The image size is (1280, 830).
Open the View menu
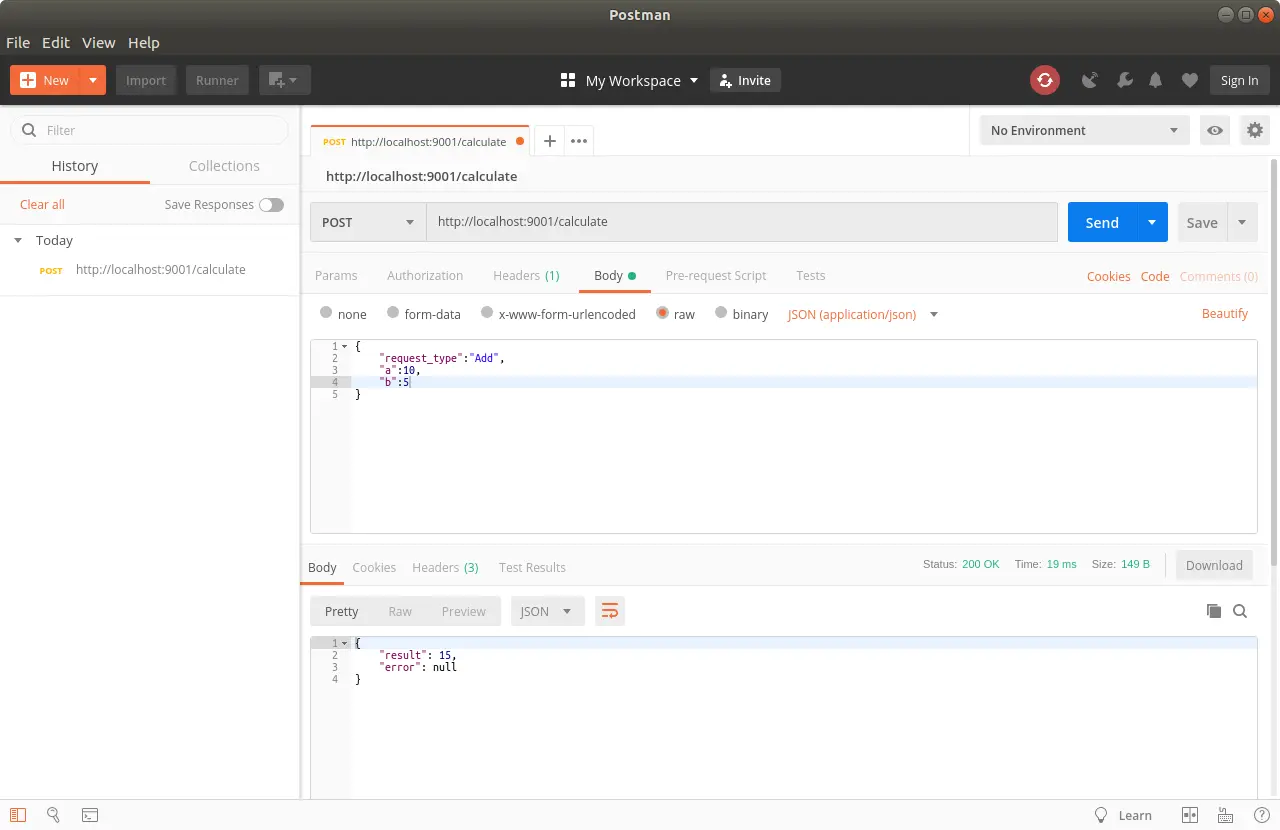[99, 42]
